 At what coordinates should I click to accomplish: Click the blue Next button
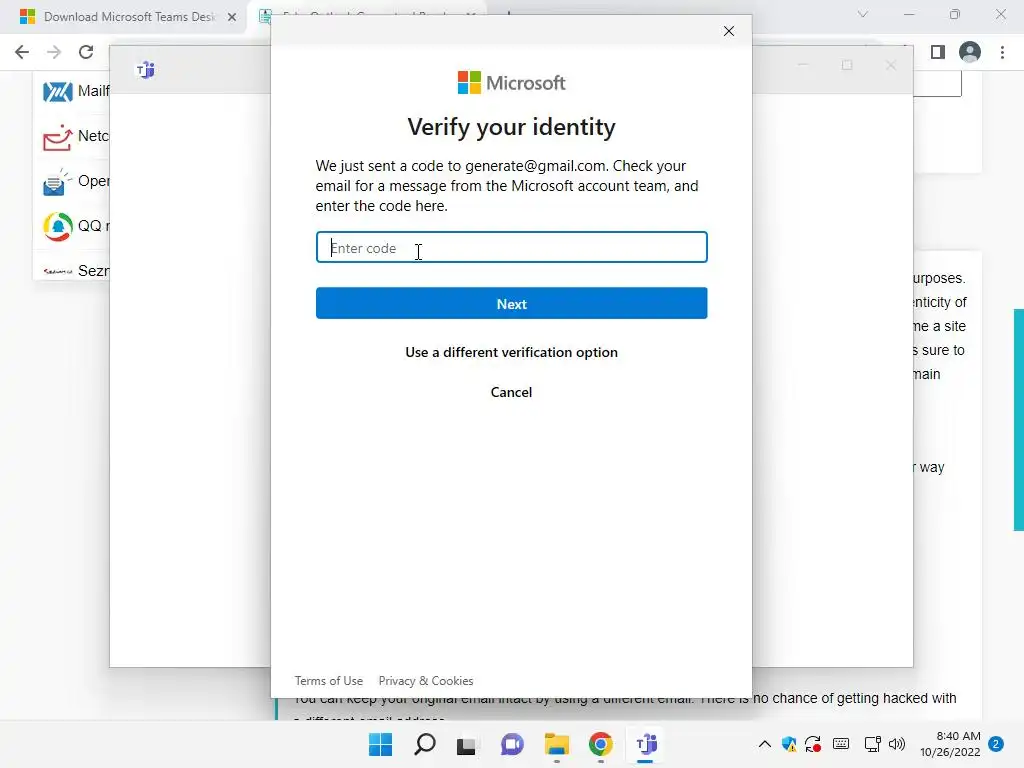coord(511,304)
